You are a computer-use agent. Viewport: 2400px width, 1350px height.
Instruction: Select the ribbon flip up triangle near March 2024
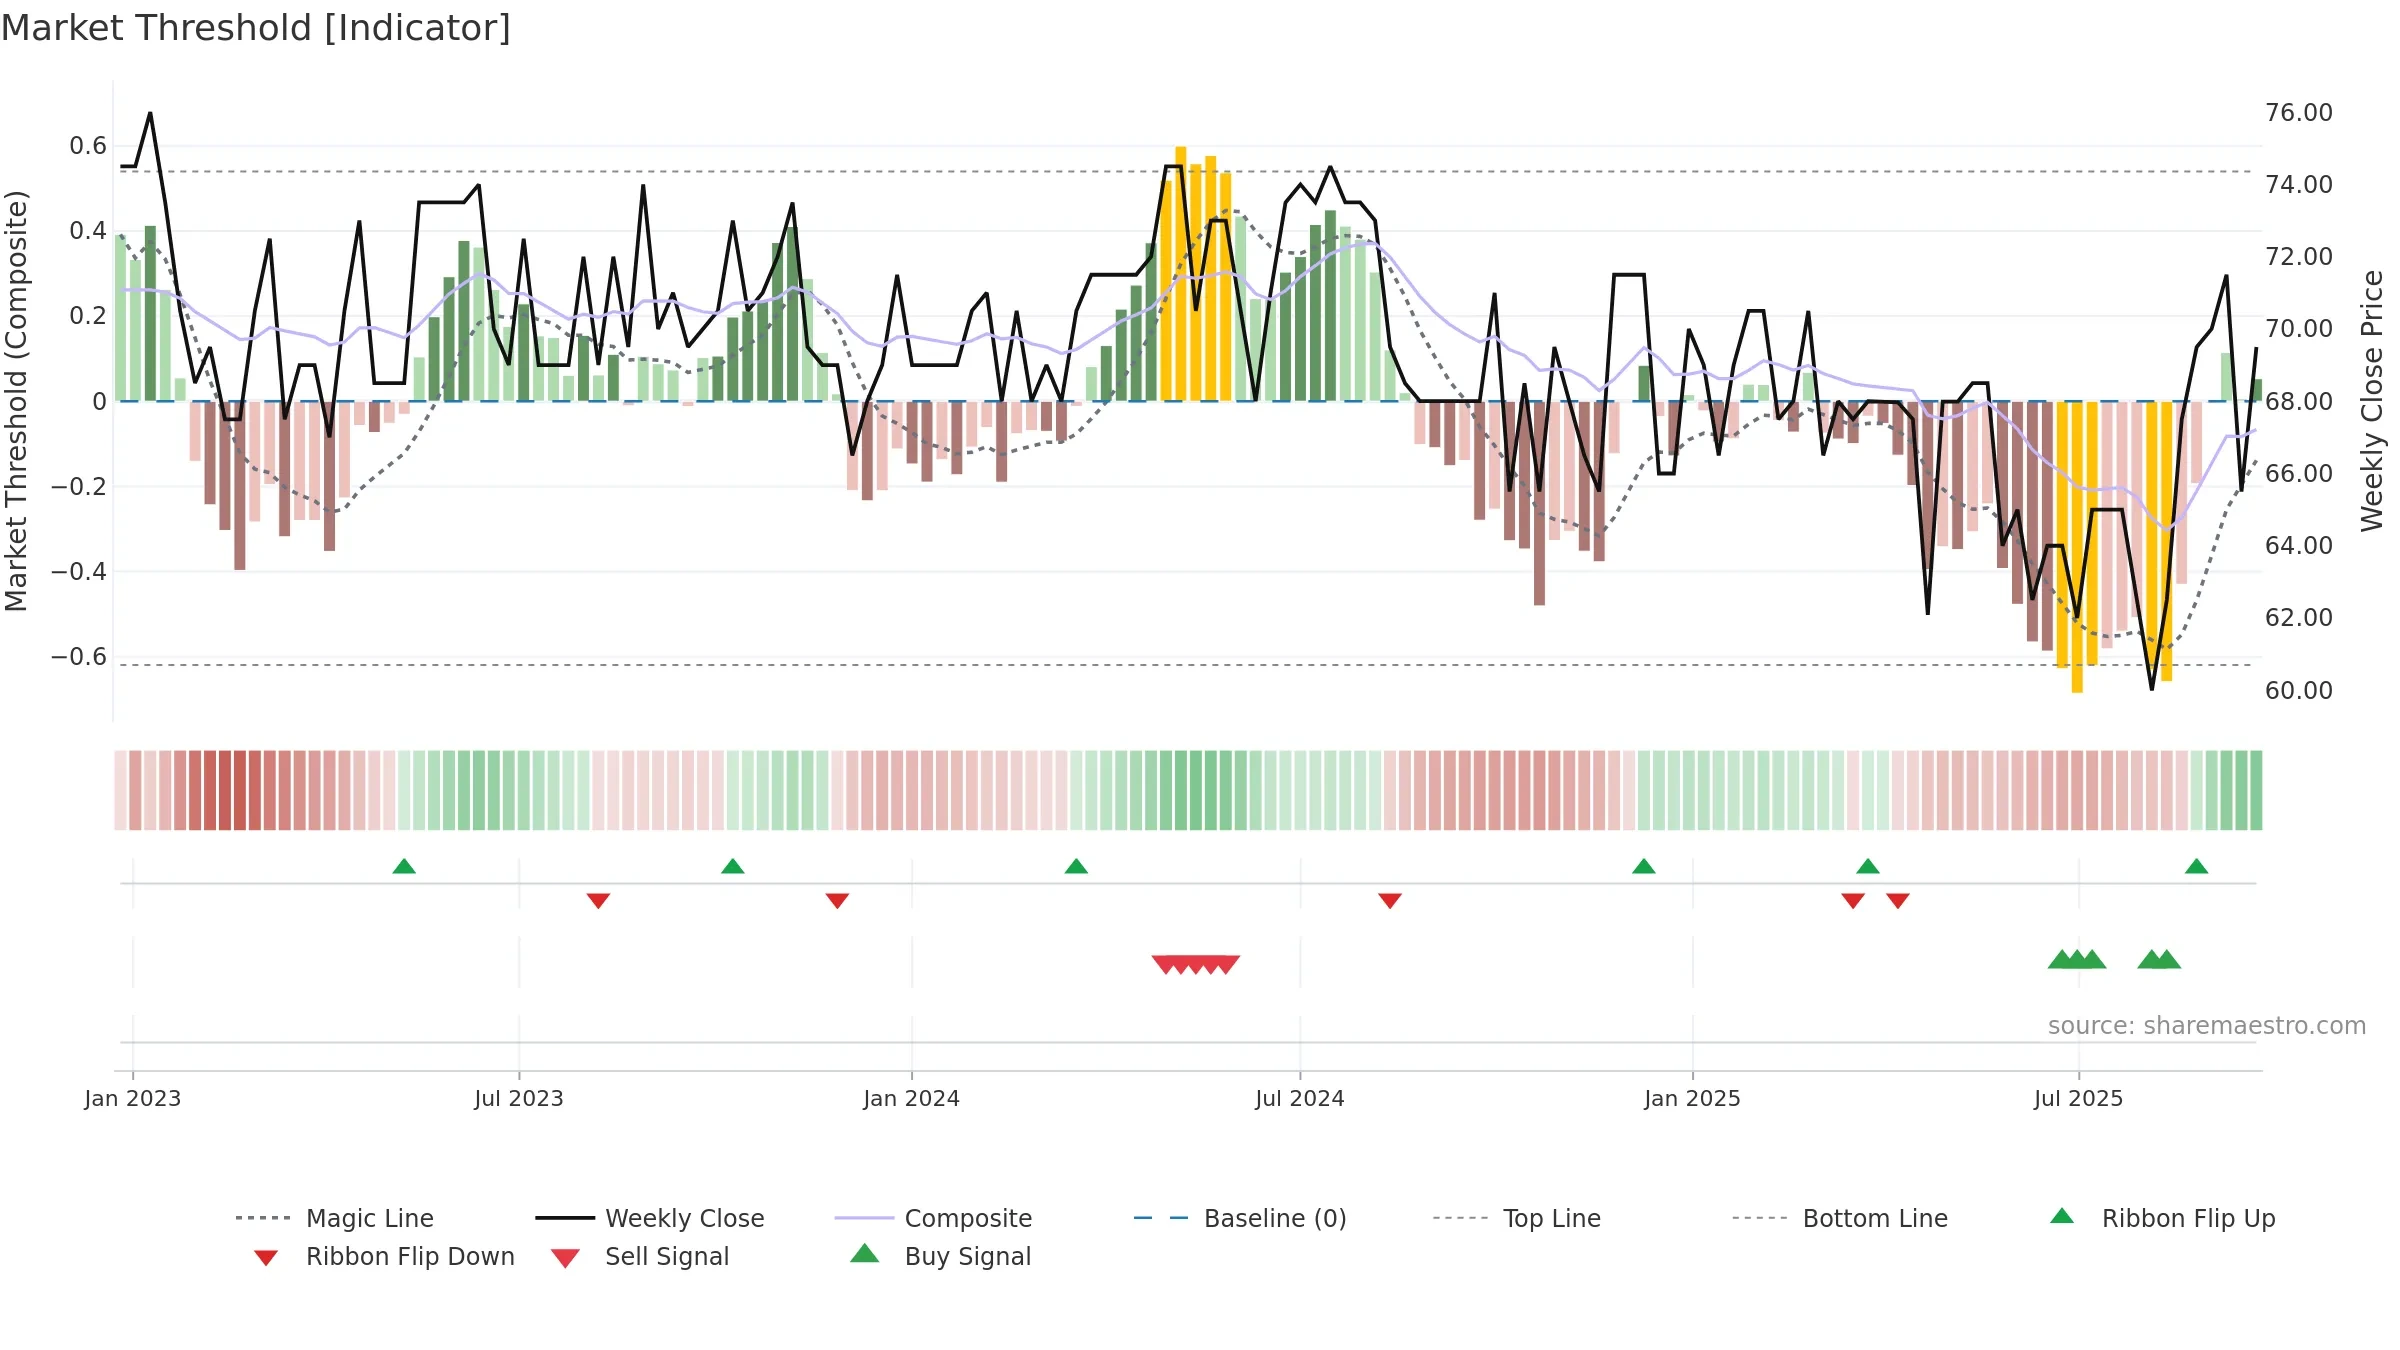pyautogui.click(x=1076, y=866)
